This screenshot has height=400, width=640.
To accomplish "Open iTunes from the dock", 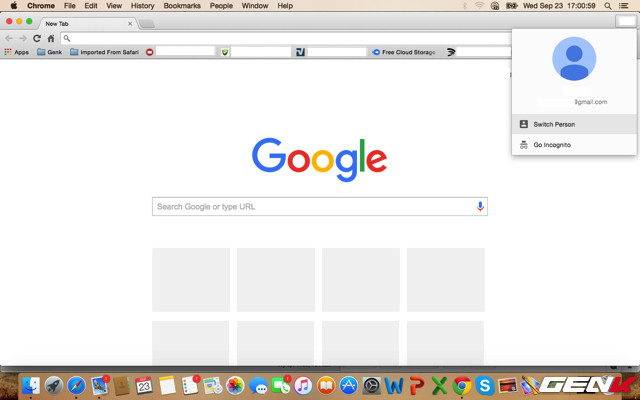I will pos(303,385).
